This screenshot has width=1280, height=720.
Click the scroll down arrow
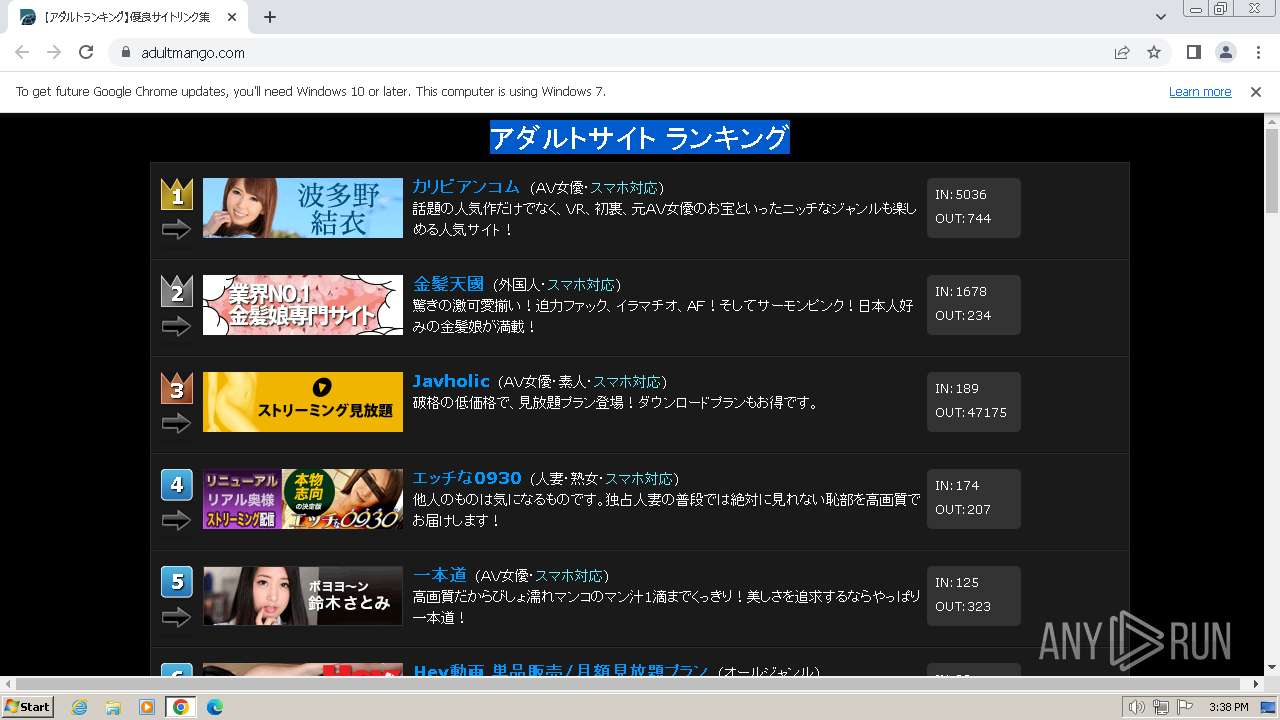[1271, 667]
